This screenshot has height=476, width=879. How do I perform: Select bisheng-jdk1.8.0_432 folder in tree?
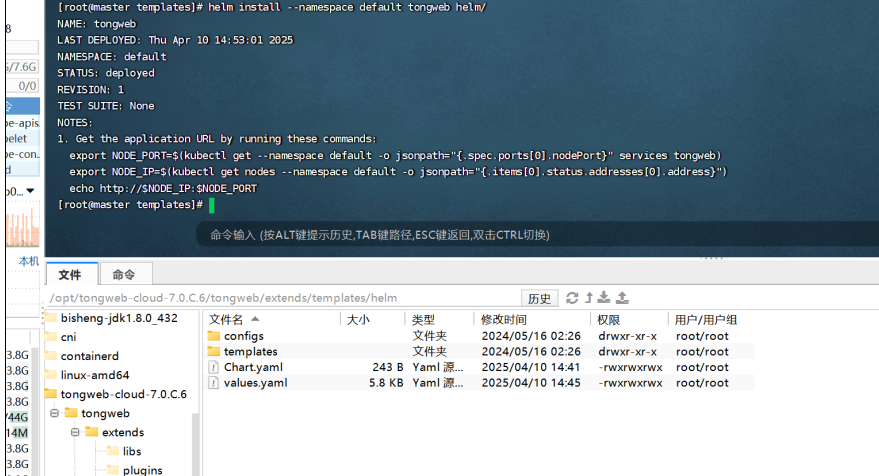[119, 318]
